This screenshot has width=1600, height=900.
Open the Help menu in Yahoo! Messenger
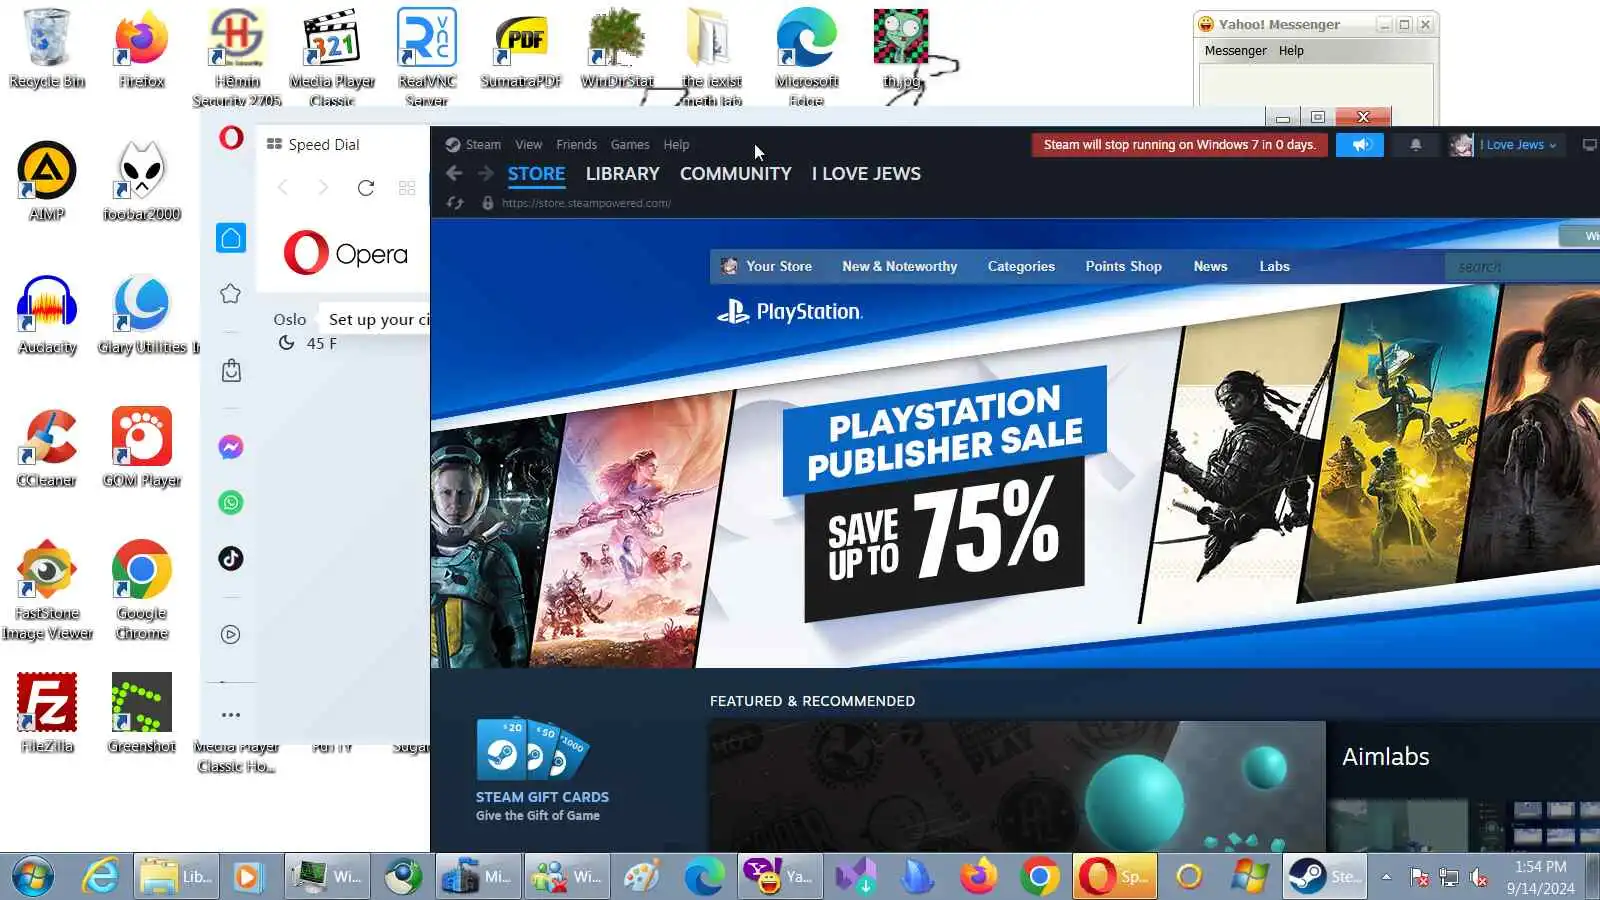(x=1291, y=51)
